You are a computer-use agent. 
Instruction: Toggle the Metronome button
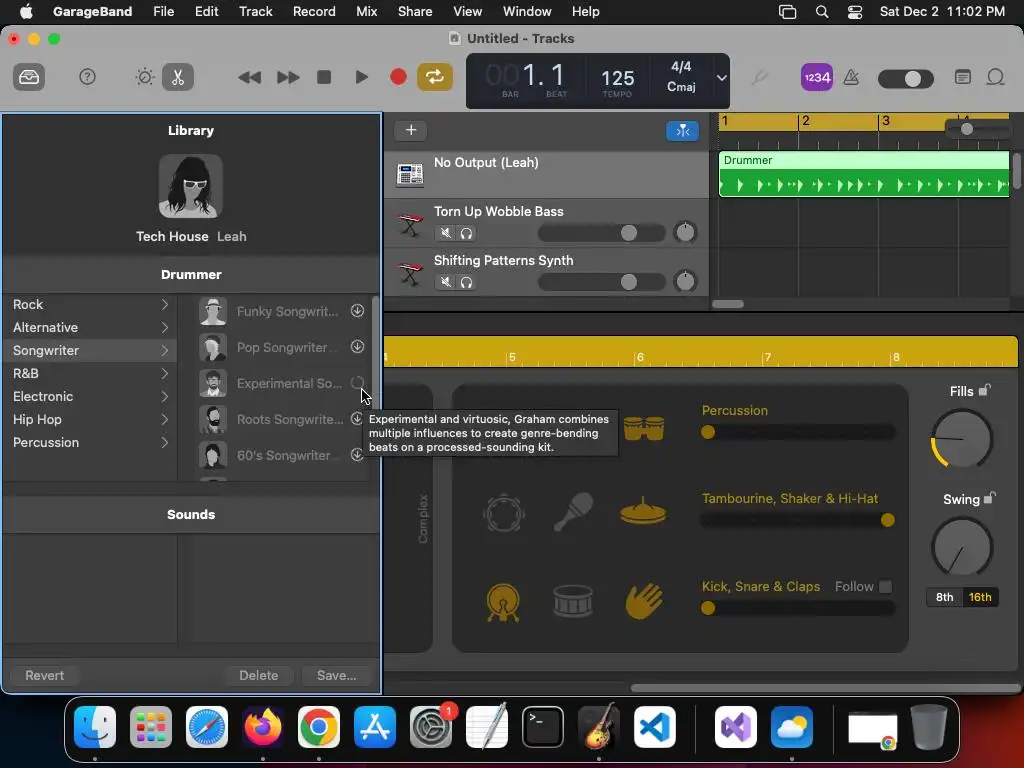(851, 77)
